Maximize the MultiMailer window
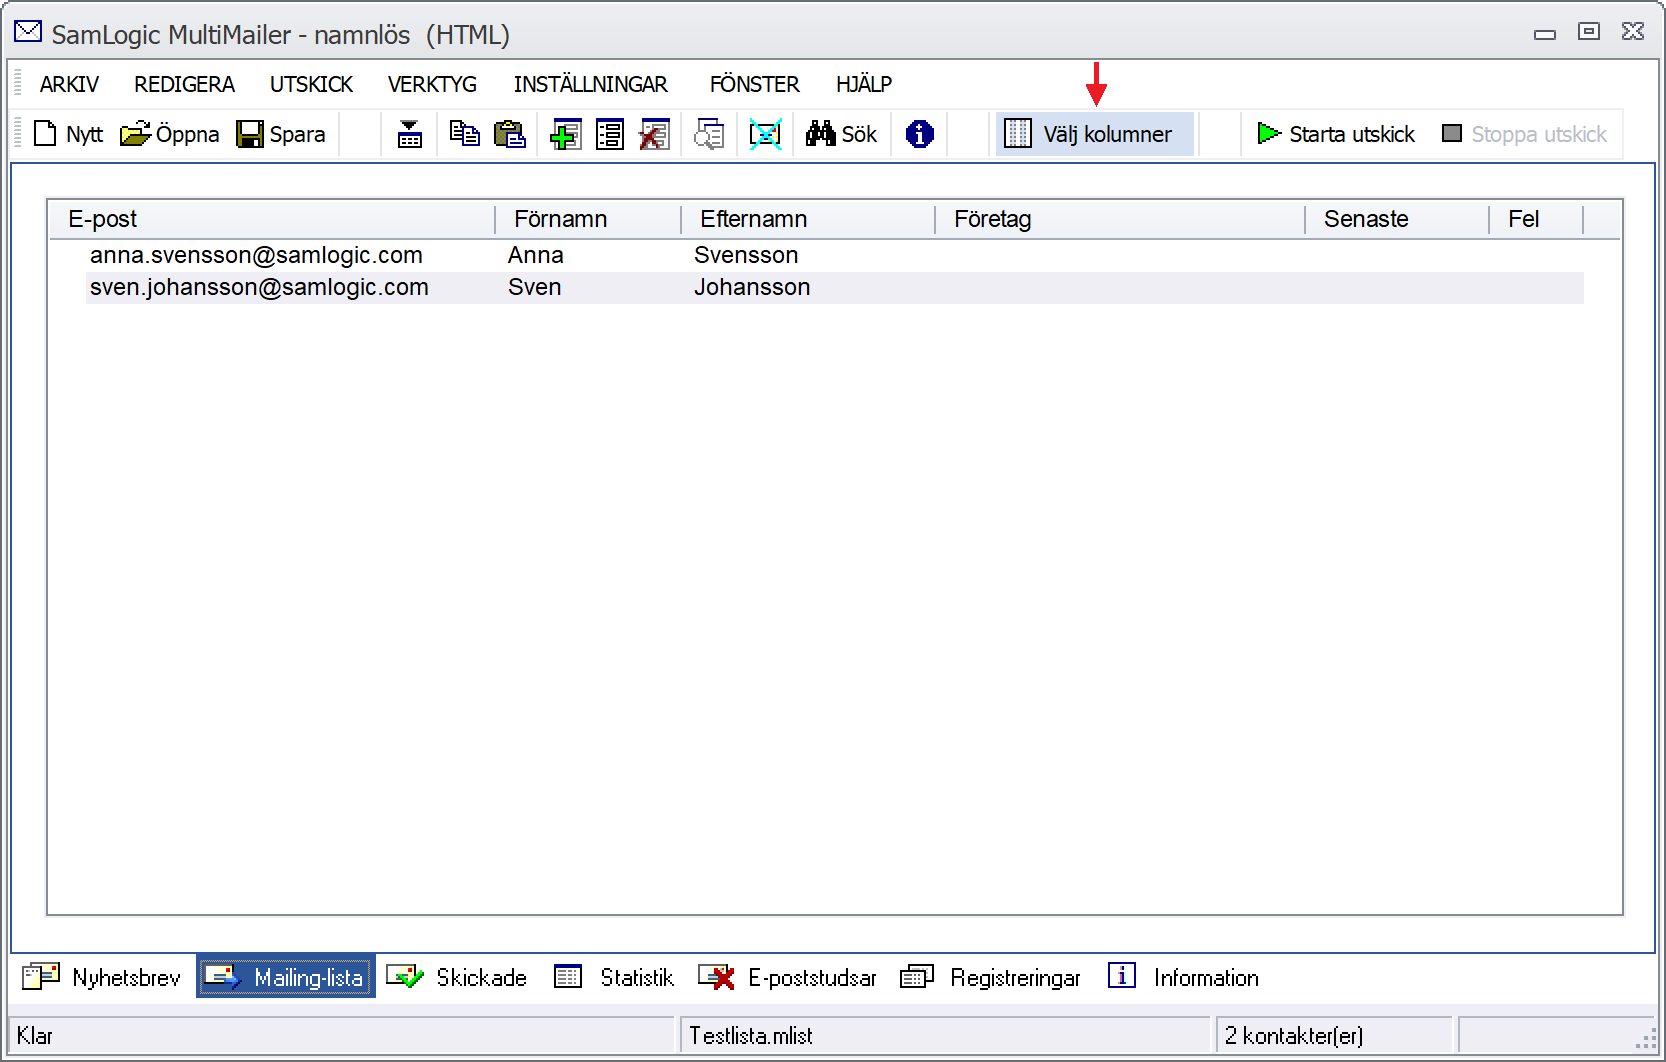The width and height of the screenshot is (1666, 1062). coord(1589,32)
